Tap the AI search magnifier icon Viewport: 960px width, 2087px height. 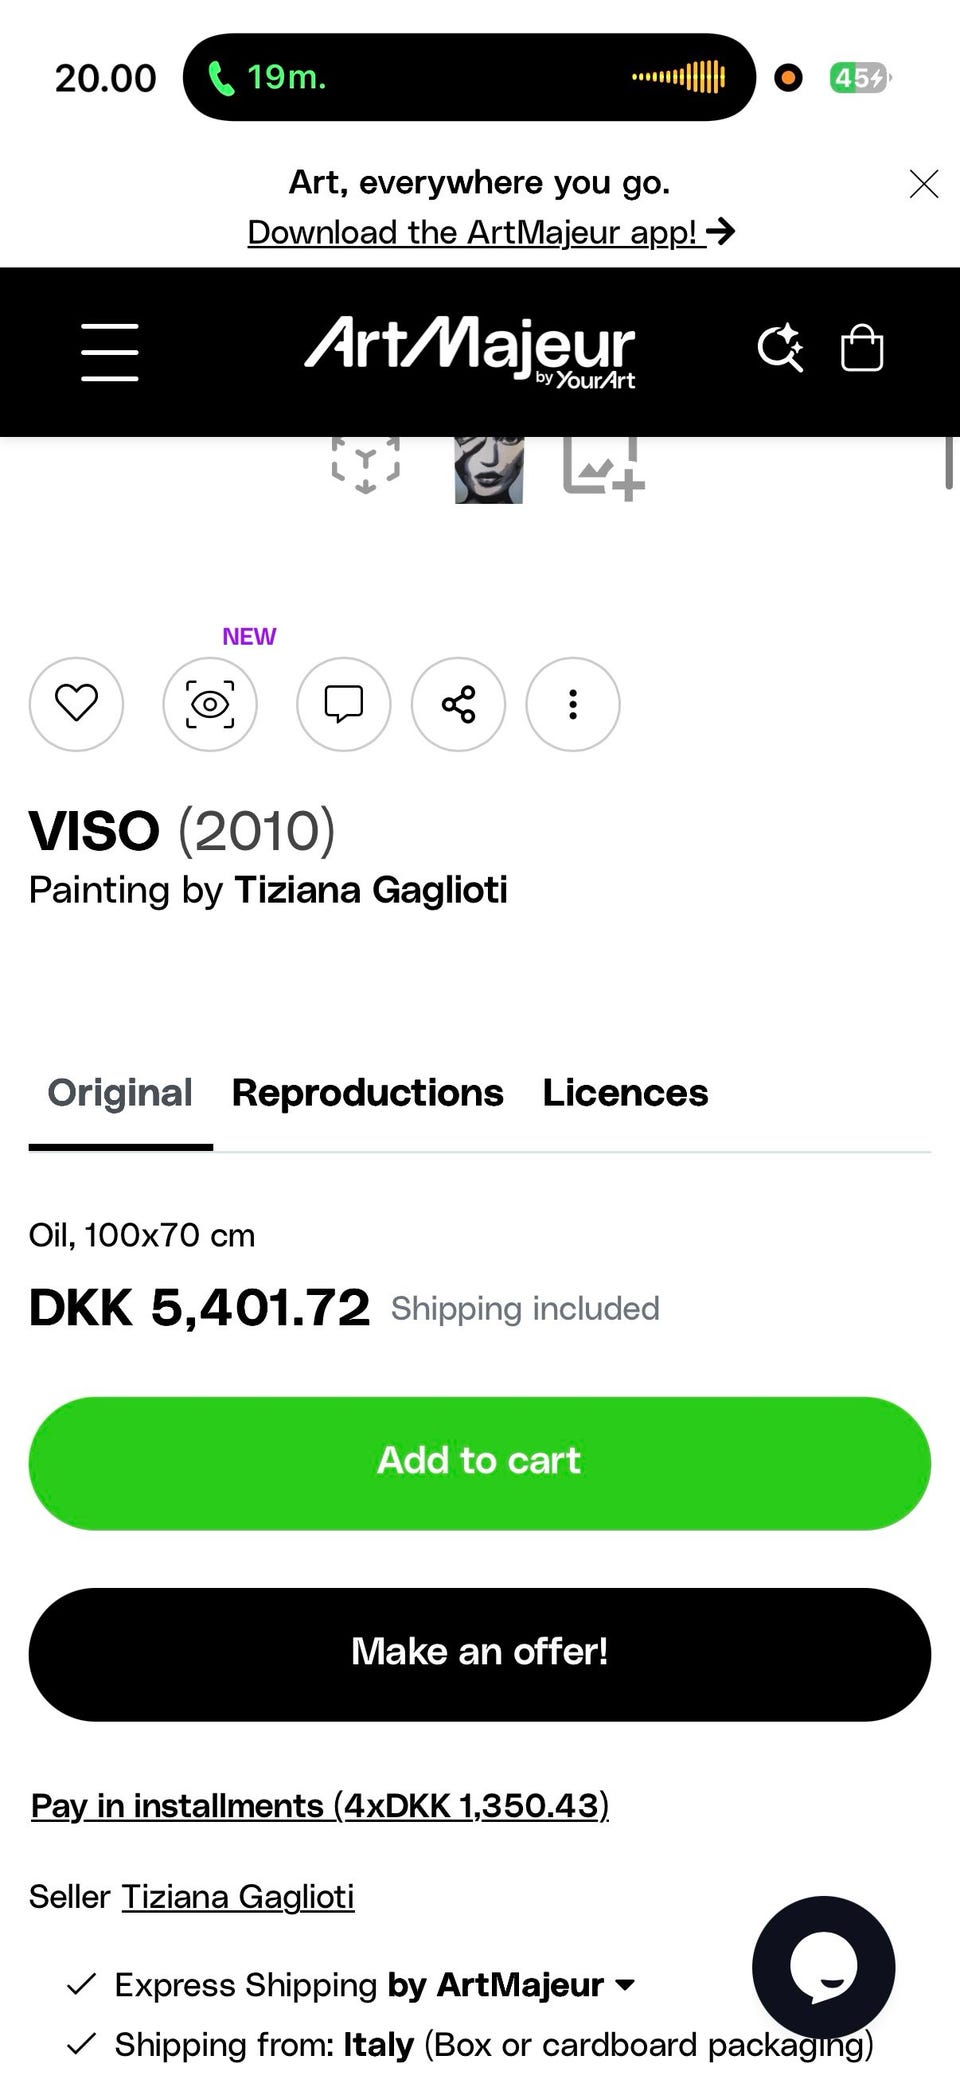[780, 349]
